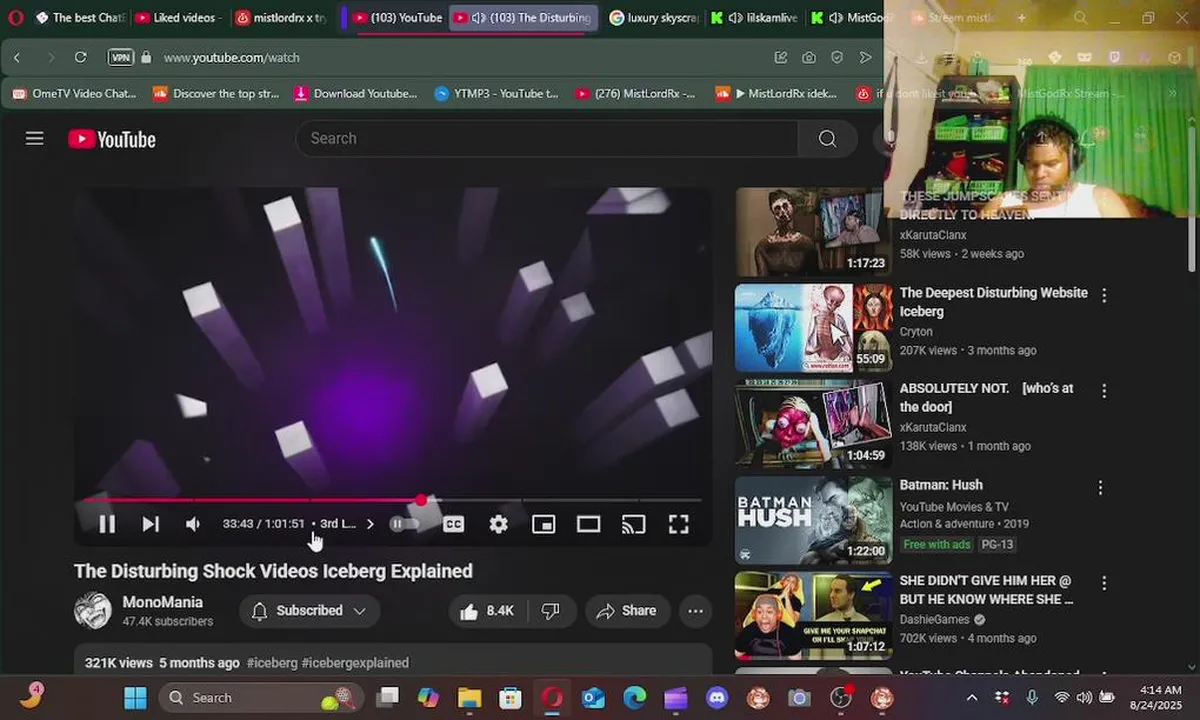
Task: Open MonoMania channel avatar
Action: point(93,610)
